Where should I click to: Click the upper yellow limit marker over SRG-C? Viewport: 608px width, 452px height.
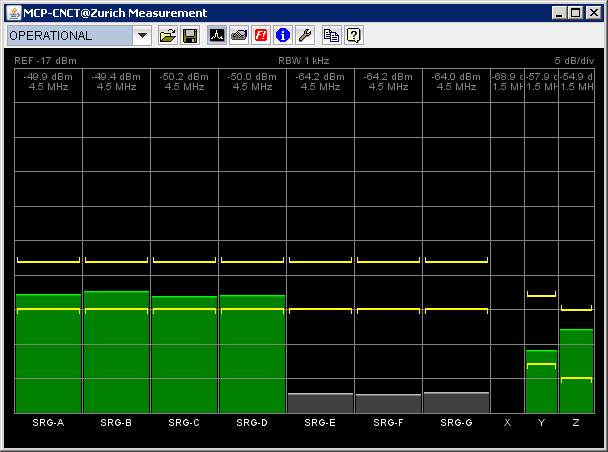(x=184, y=261)
